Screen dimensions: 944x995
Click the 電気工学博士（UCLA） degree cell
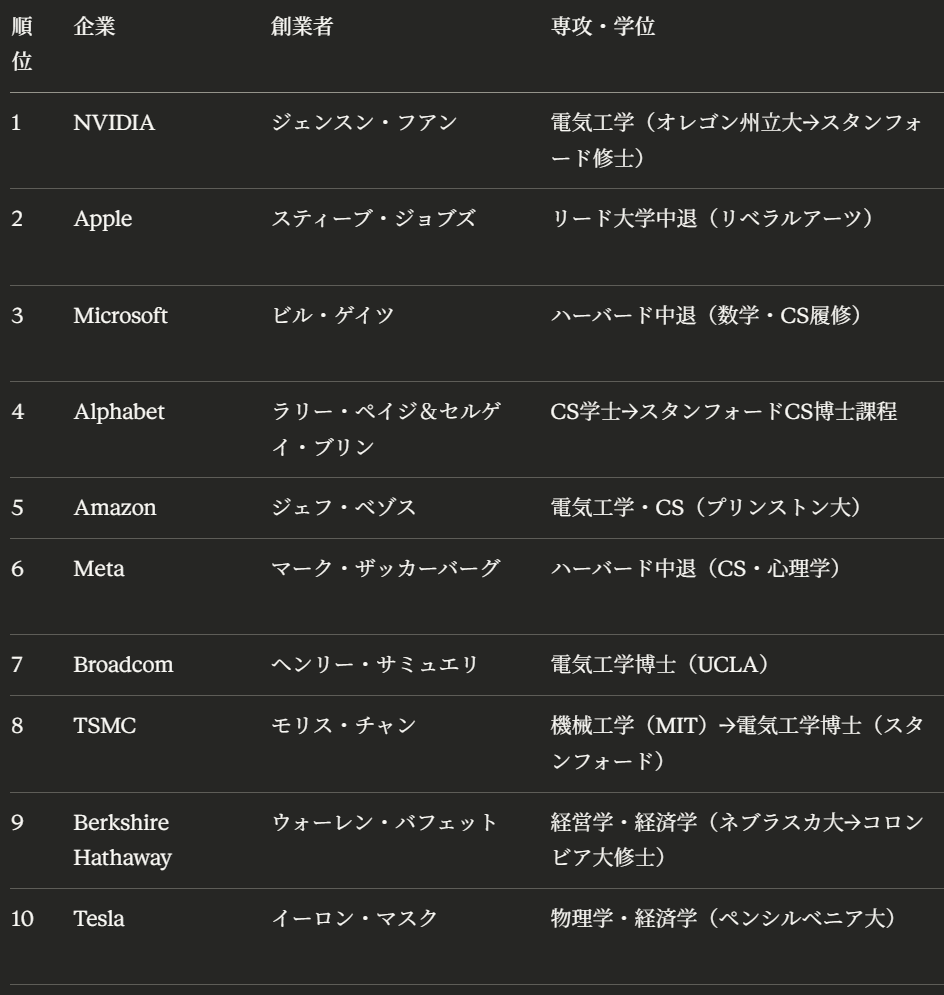[x=659, y=665]
